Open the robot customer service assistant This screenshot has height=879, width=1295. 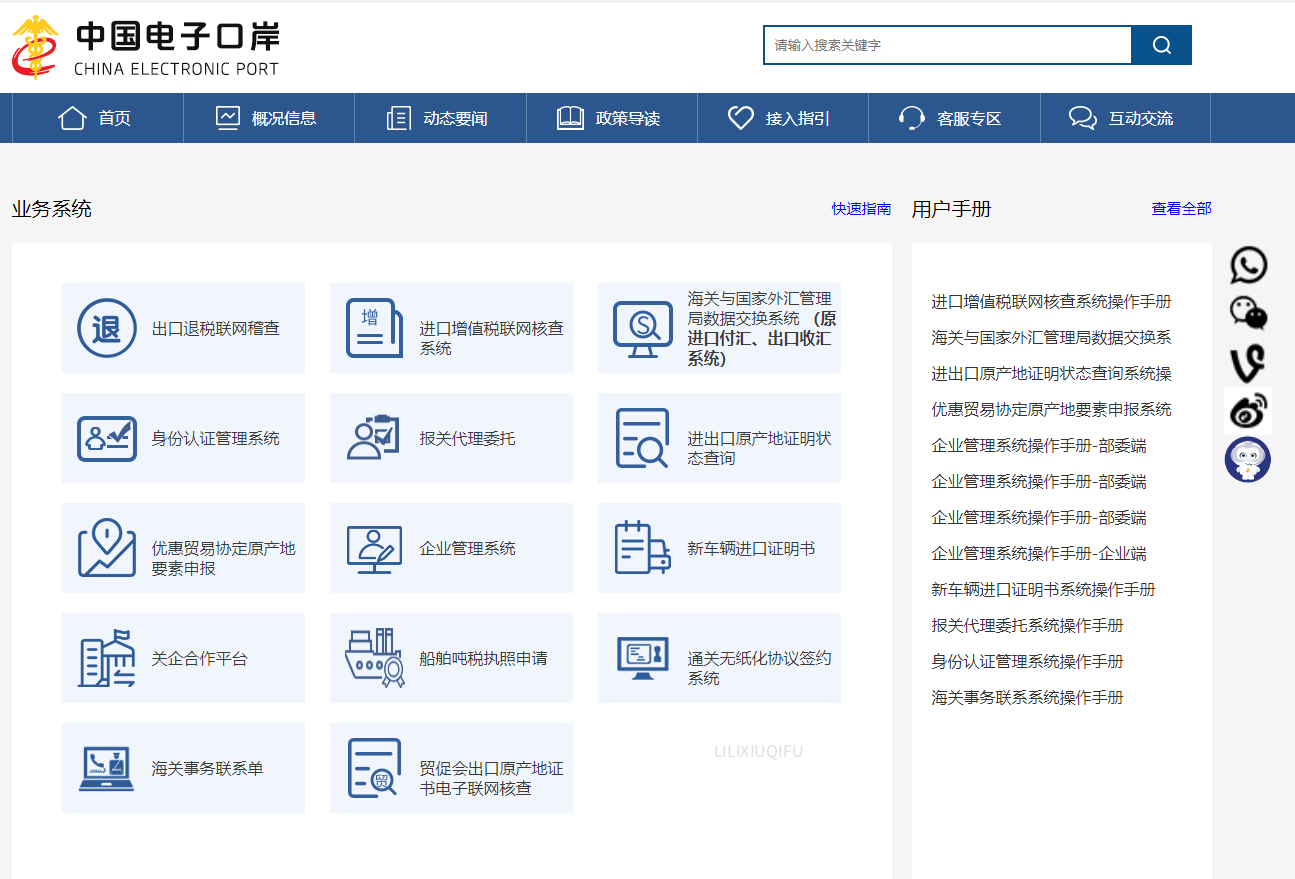click(1248, 459)
